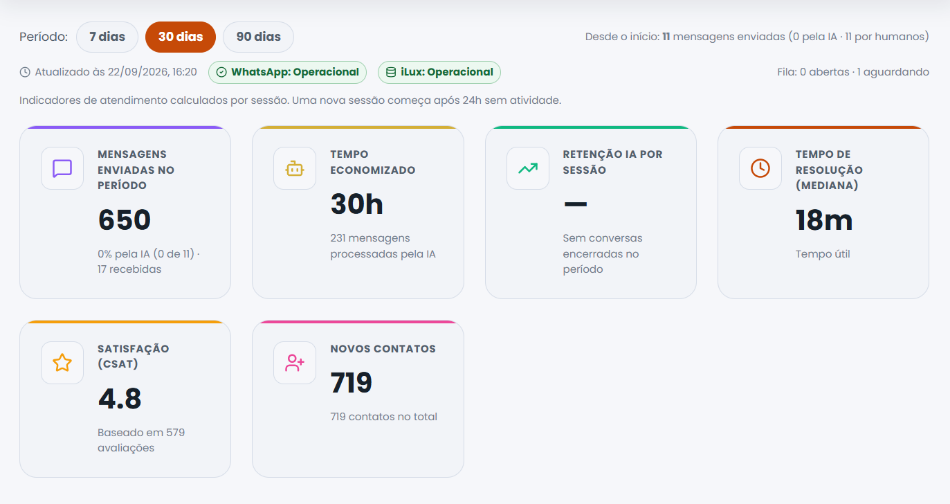Click the checkmark icon in WhatsApp badge
The height and width of the screenshot is (504, 950).
pyautogui.click(x=222, y=72)
